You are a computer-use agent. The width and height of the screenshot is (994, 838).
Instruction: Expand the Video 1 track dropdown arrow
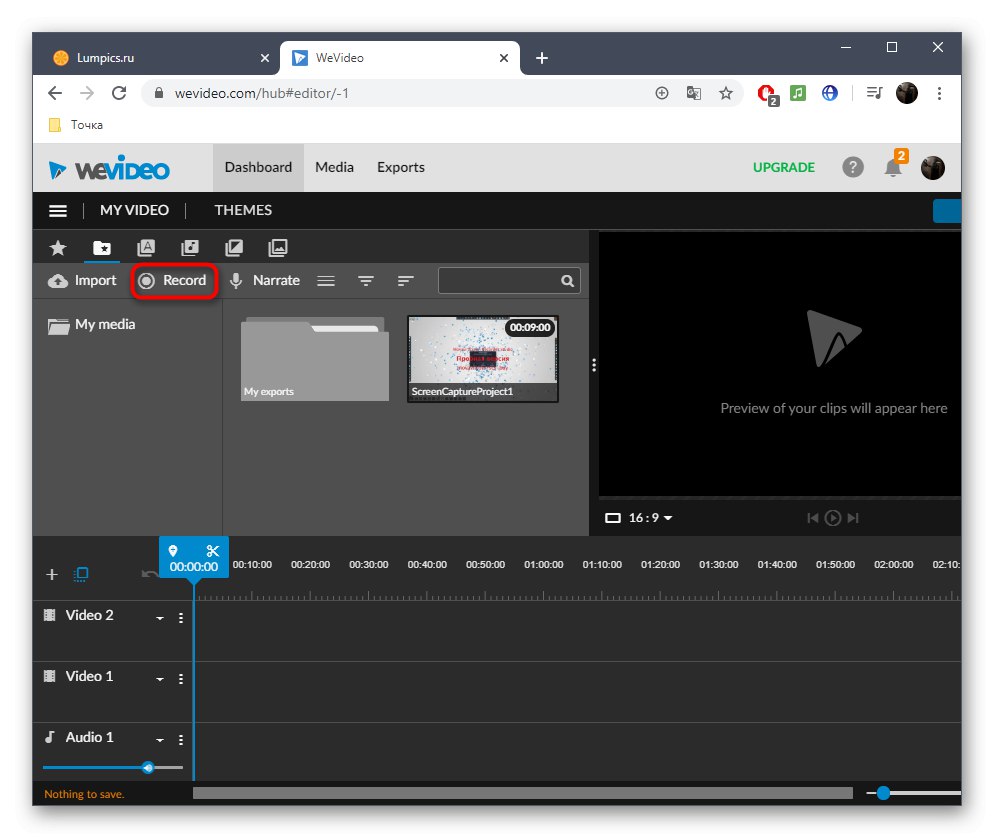(159, 678)
